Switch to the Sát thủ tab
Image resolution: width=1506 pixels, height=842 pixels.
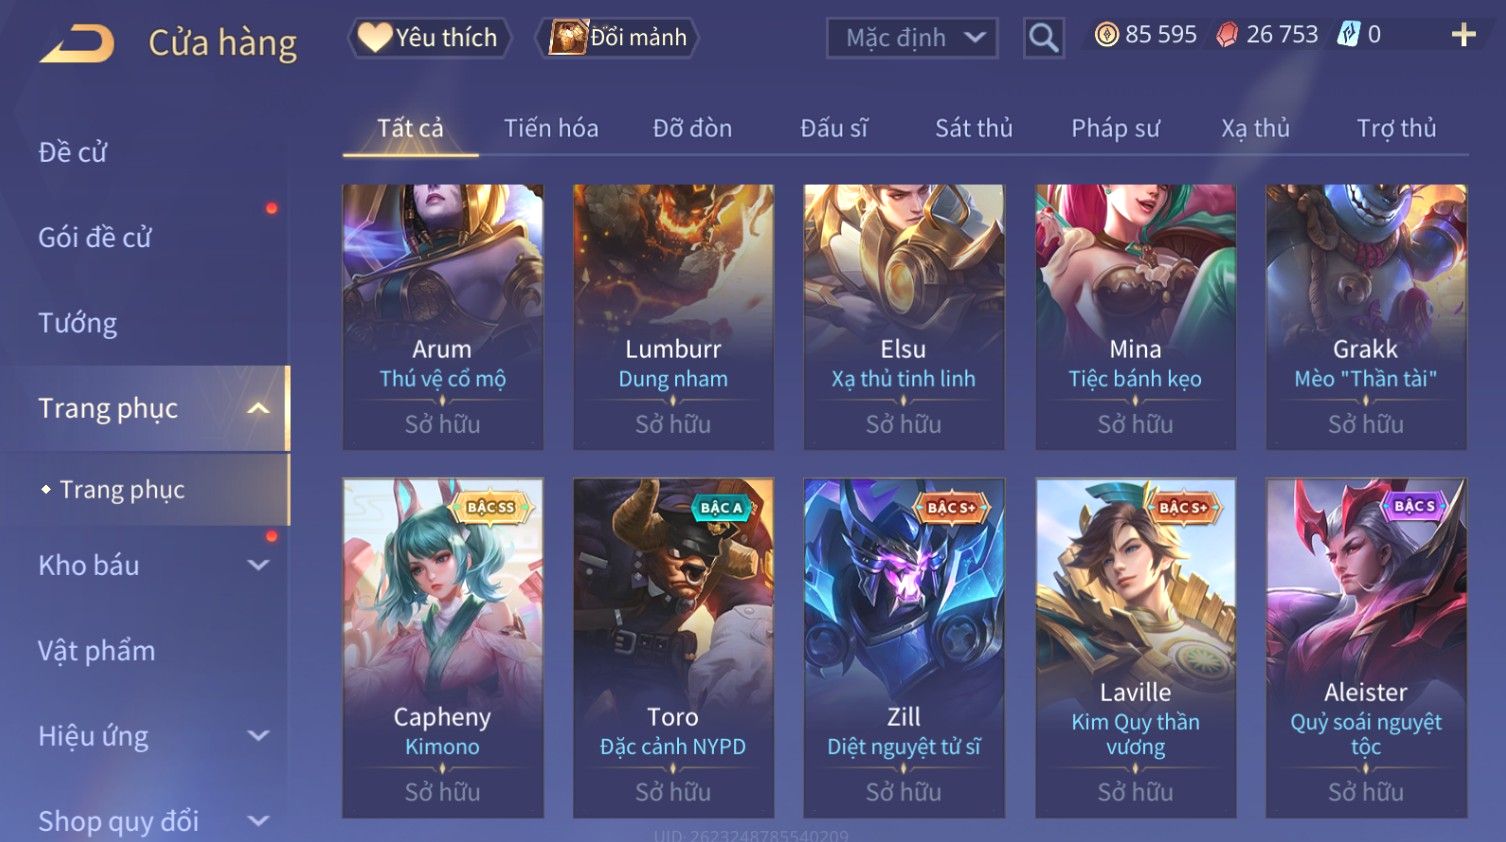click(974, 128)
